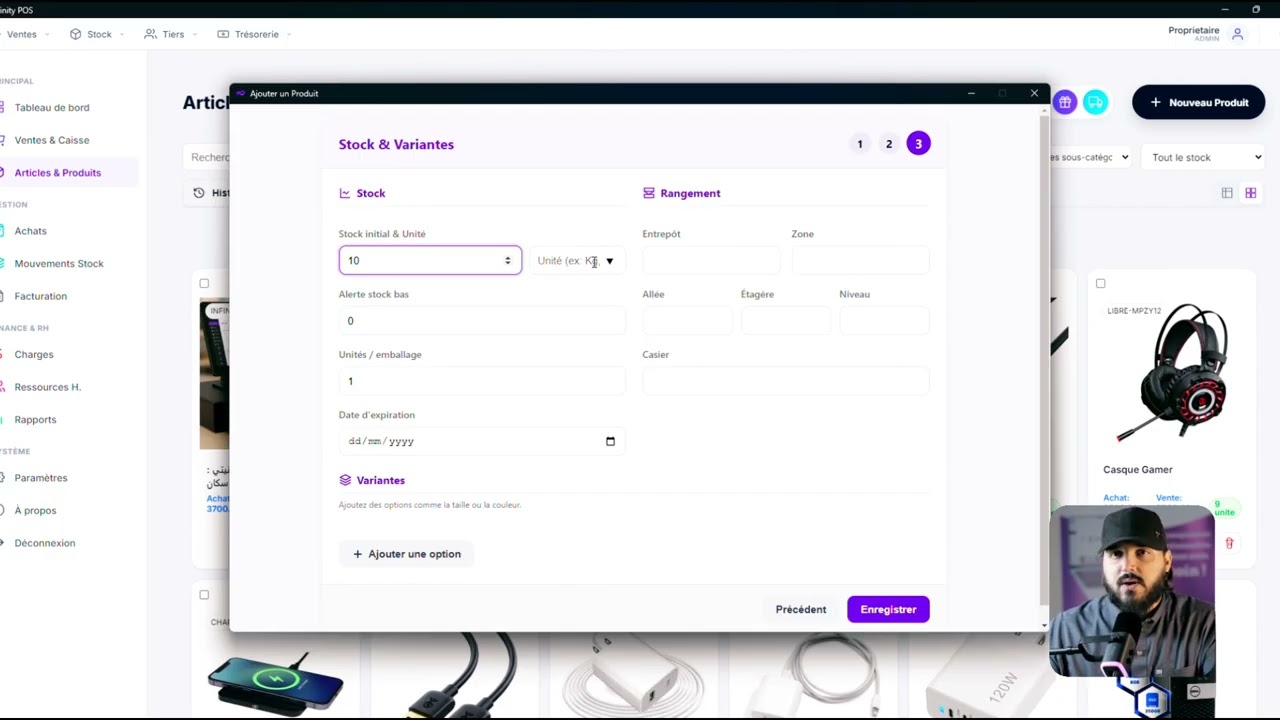Focus the Entrepôt field

tap(711, 260)
